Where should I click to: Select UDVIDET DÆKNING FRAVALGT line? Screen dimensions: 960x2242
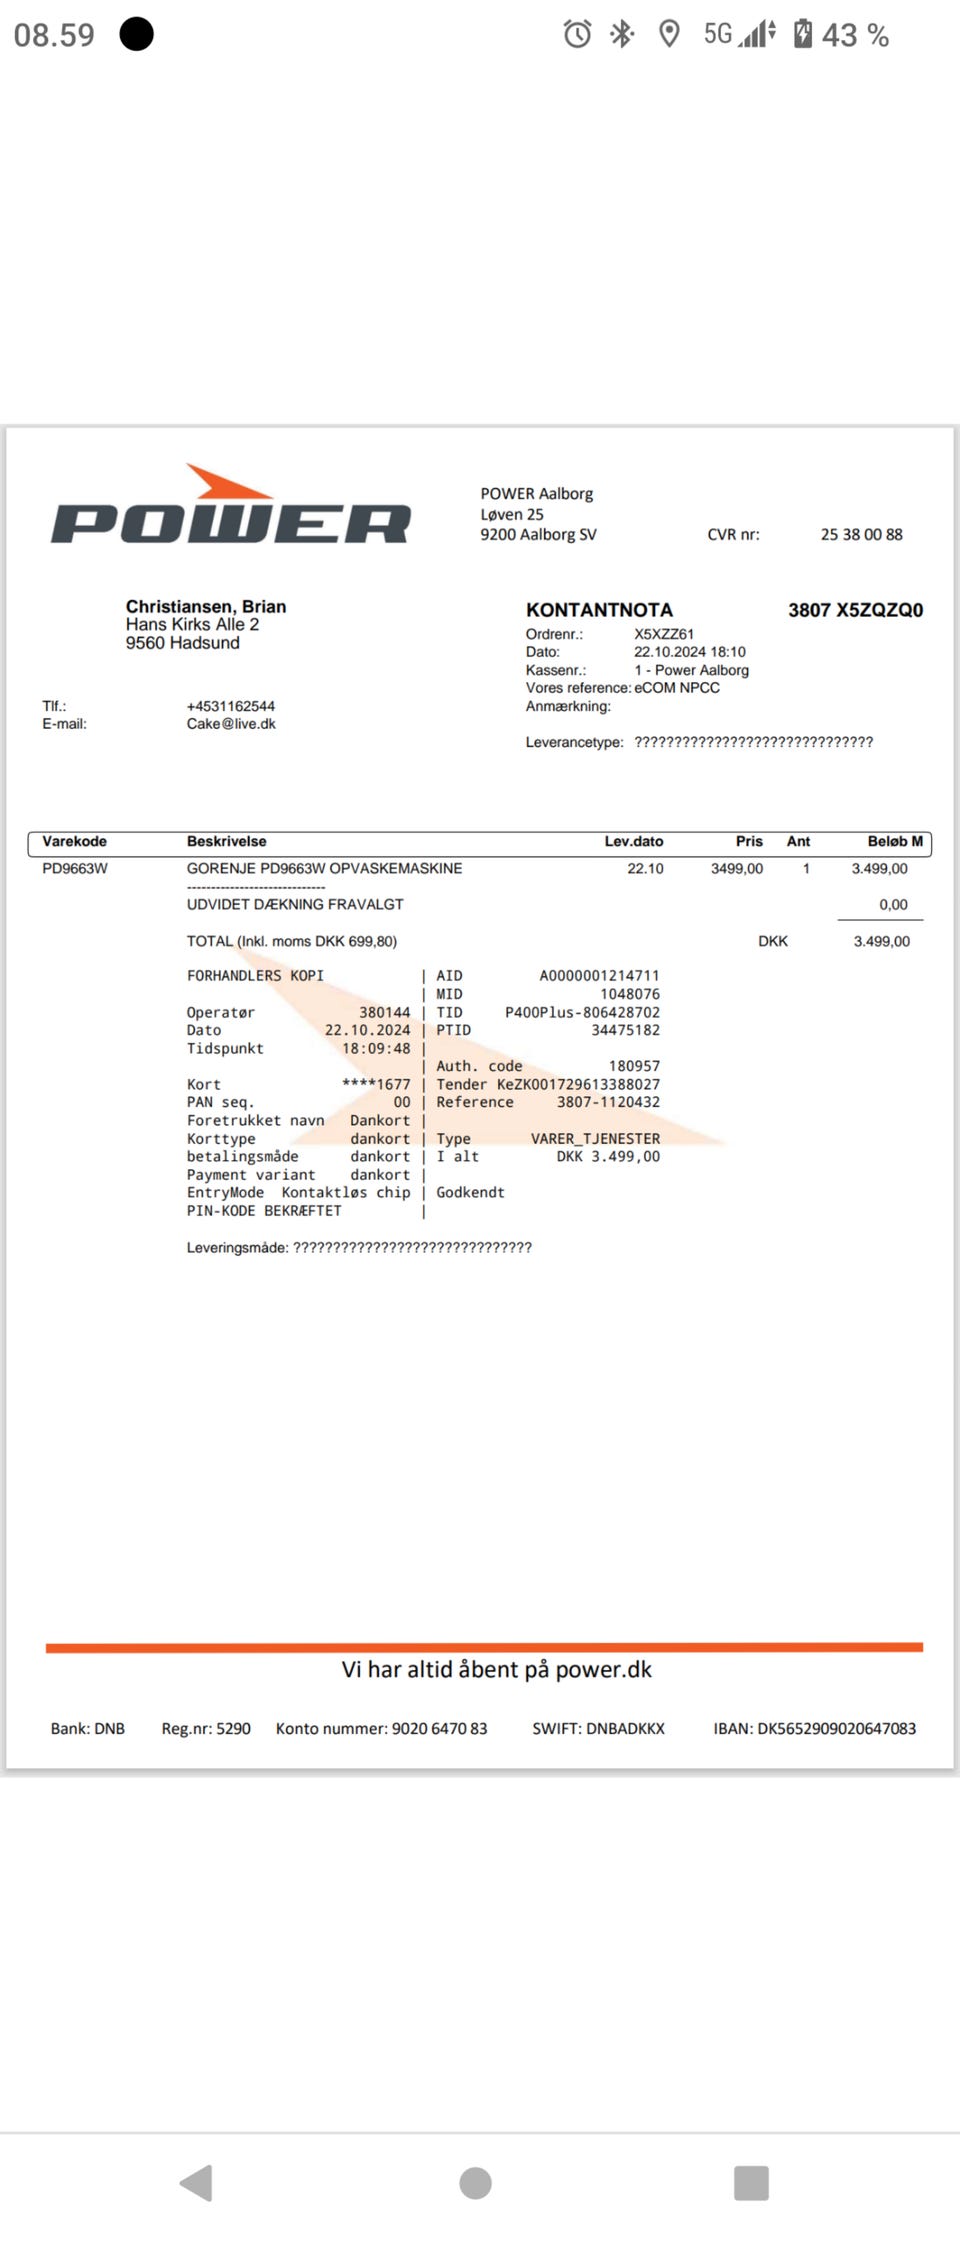coord(295,904)
